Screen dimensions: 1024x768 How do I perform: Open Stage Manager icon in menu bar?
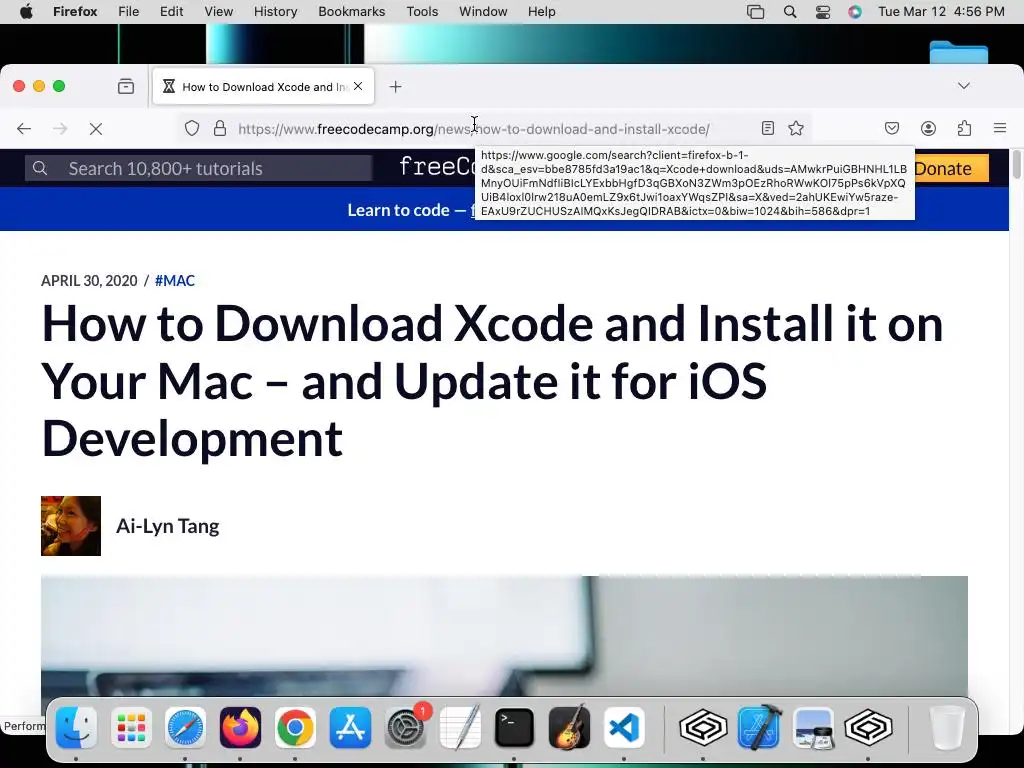click(756, 11)
